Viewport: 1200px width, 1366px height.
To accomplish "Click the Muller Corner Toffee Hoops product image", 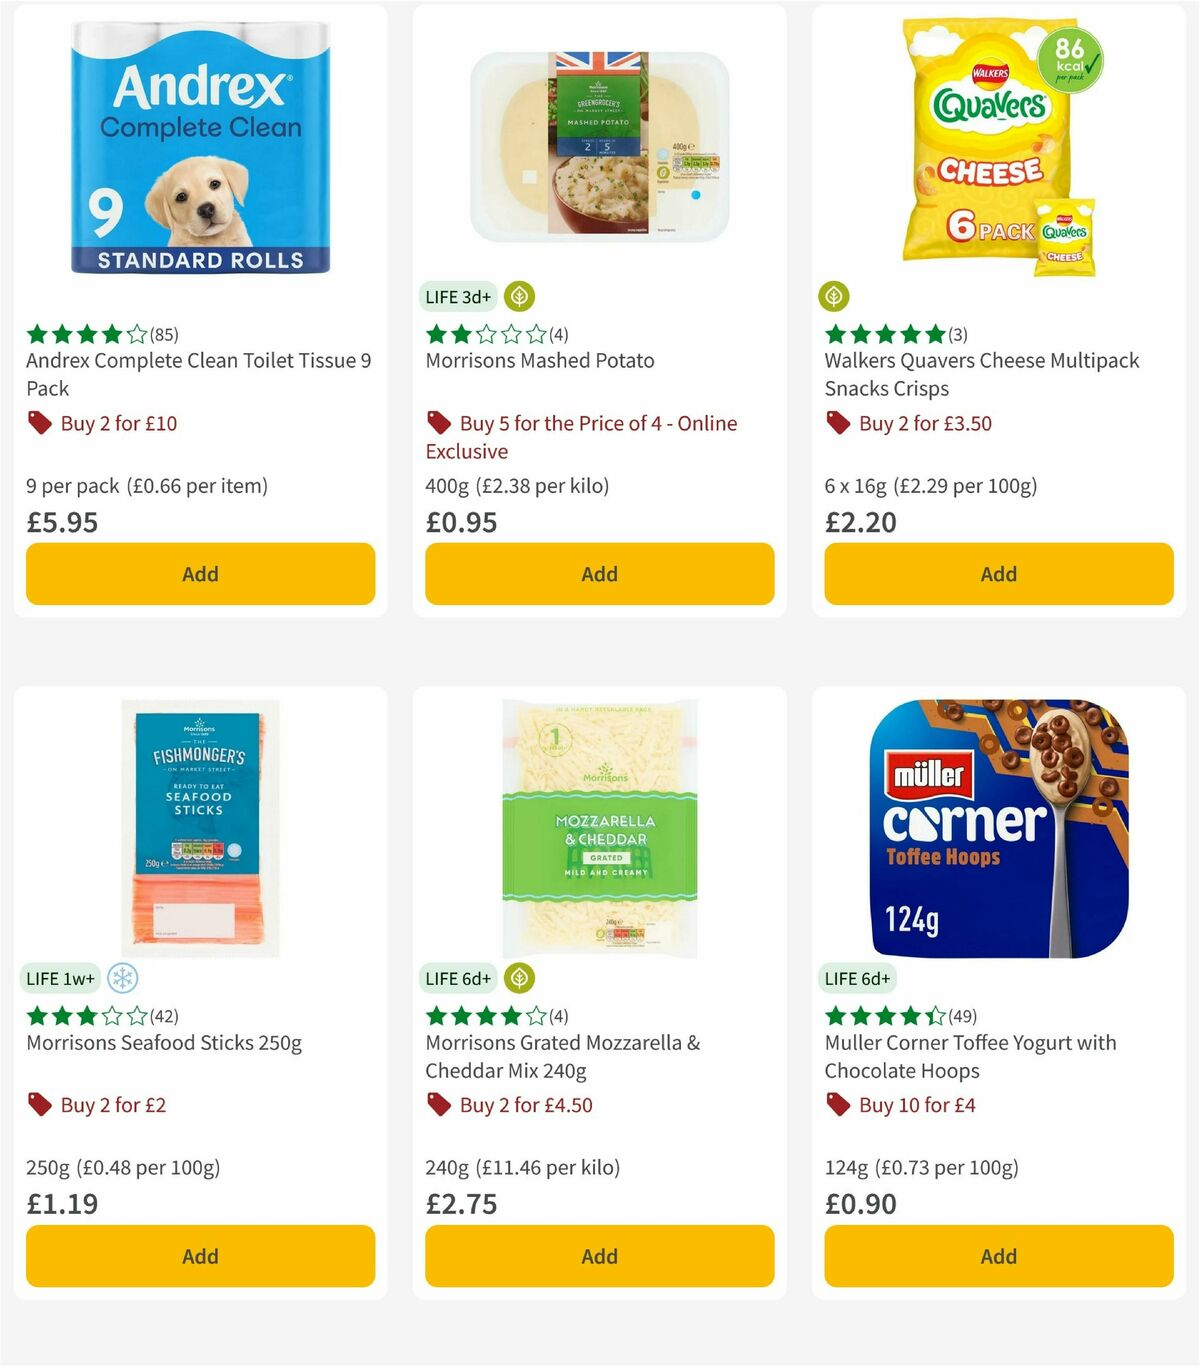I will [998, 825].
